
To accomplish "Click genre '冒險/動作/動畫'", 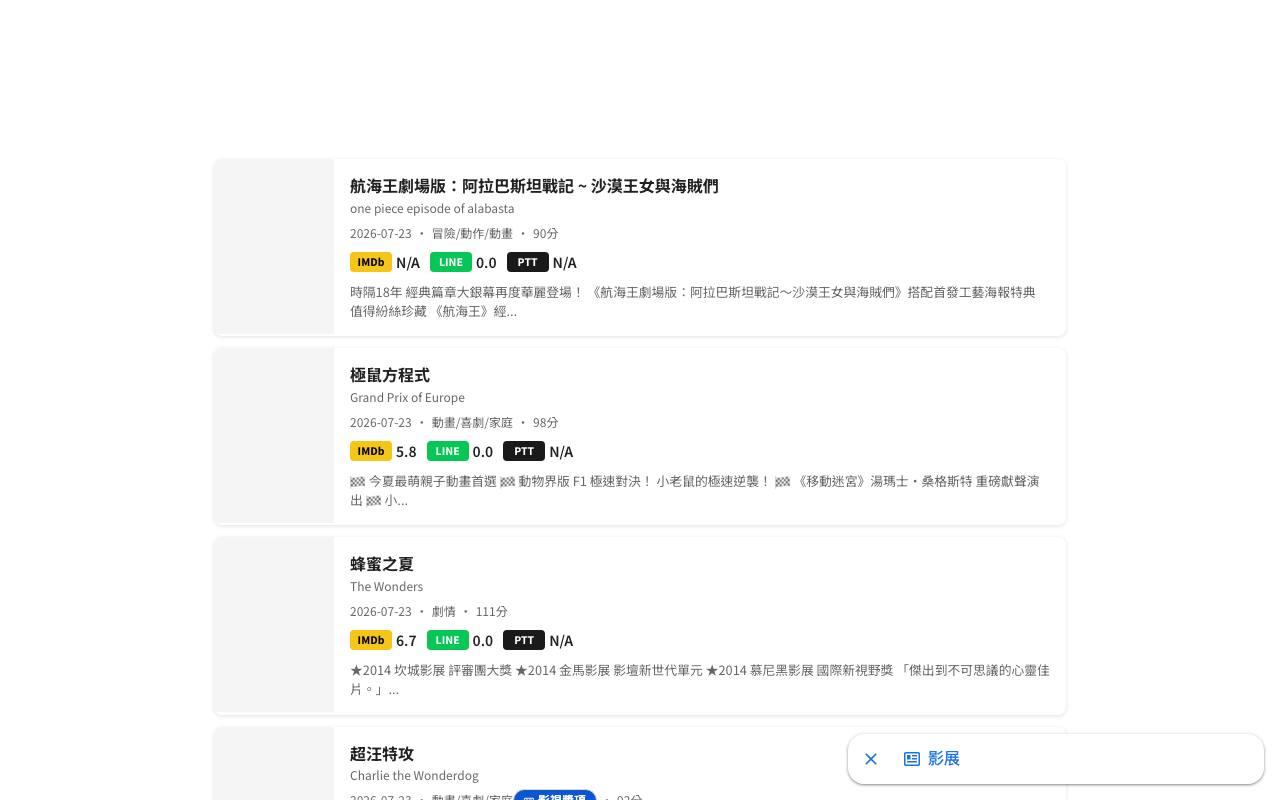I will (x=472, y=234).
